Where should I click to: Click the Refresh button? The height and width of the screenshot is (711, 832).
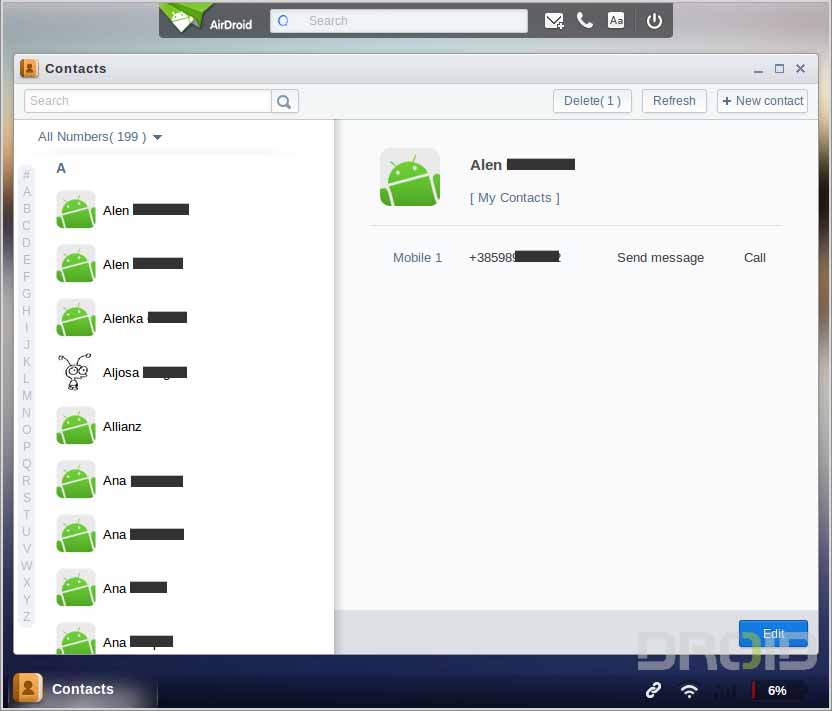pos(674,101)
